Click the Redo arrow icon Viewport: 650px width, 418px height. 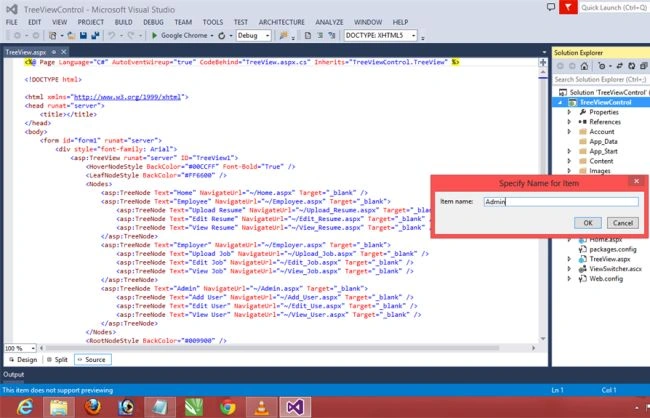point(131,36)
